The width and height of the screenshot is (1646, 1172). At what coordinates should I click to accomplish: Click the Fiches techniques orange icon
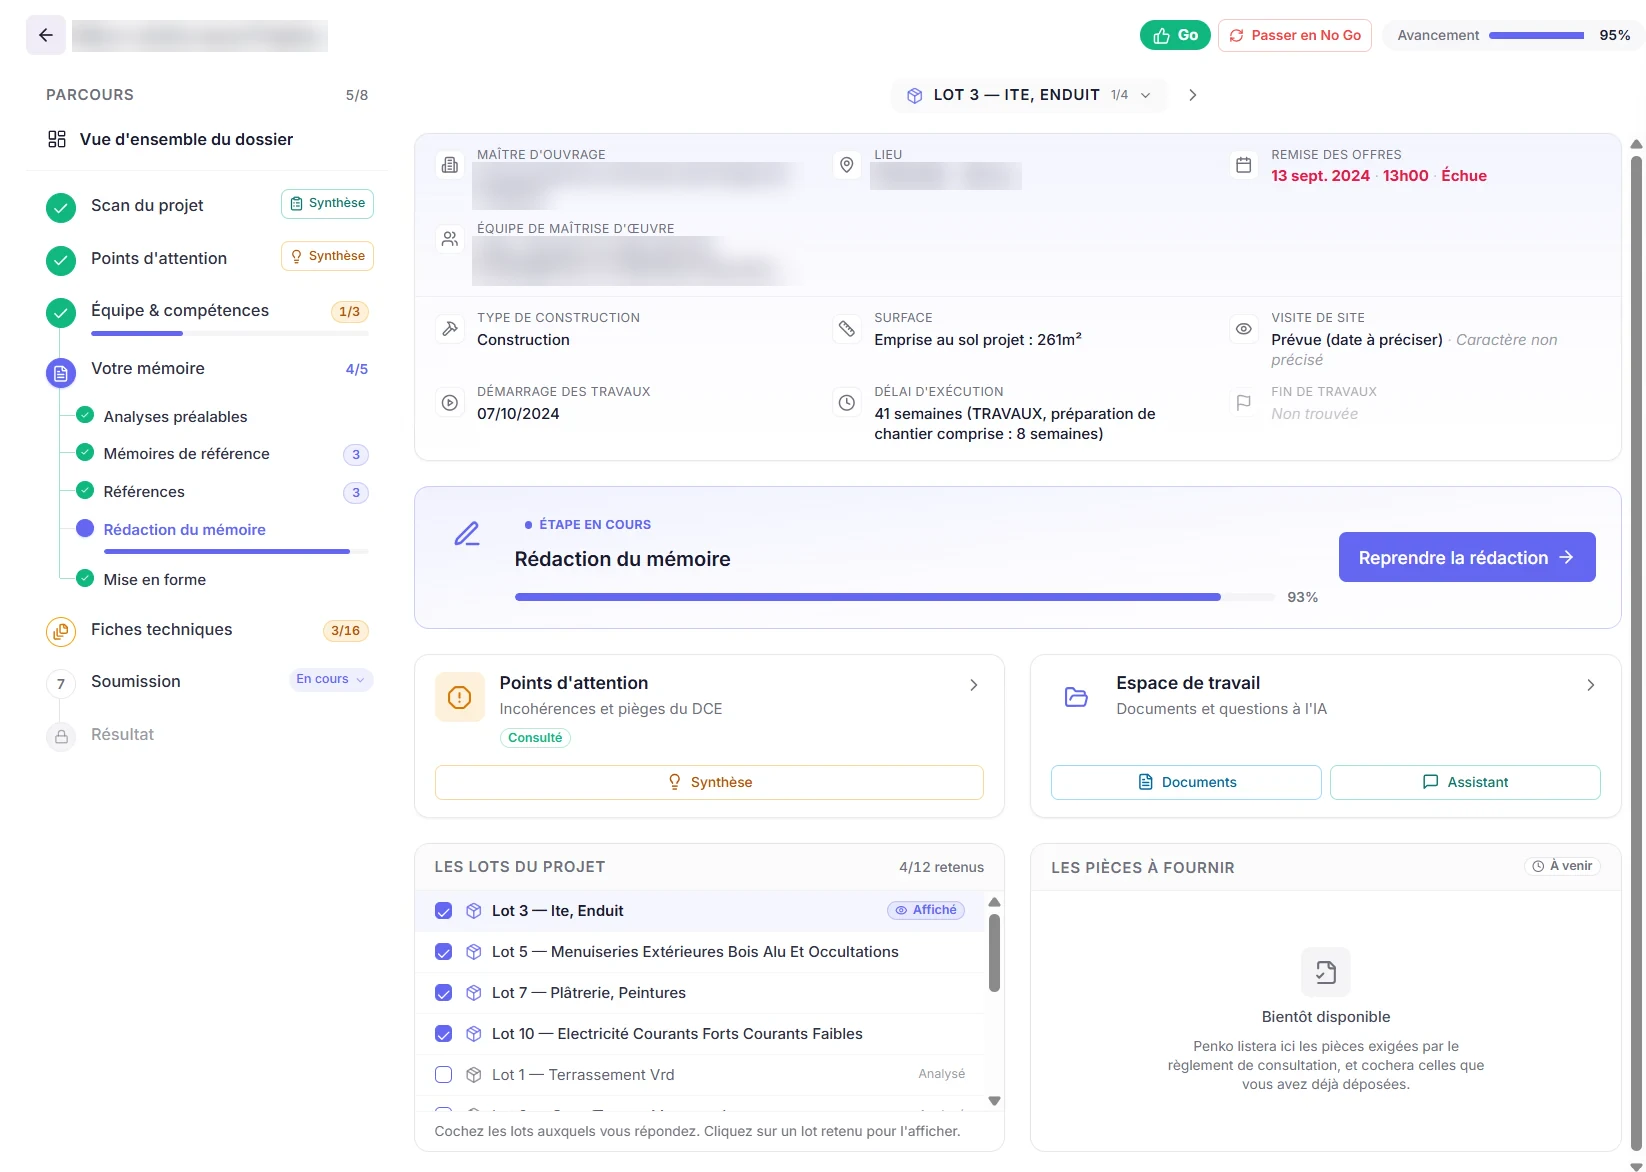pos(61,632)
